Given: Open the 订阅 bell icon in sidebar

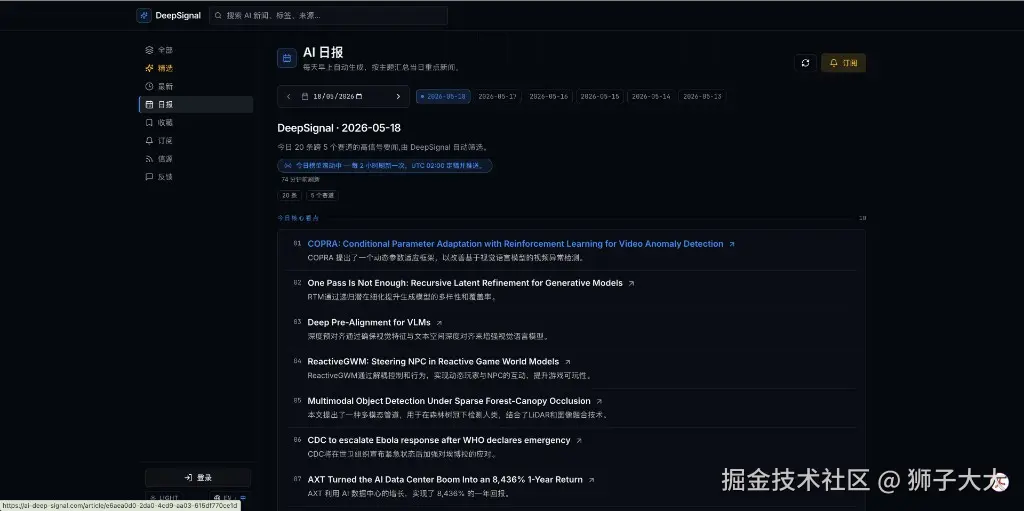Looking at the screenshot, I should tap(149, 140).
